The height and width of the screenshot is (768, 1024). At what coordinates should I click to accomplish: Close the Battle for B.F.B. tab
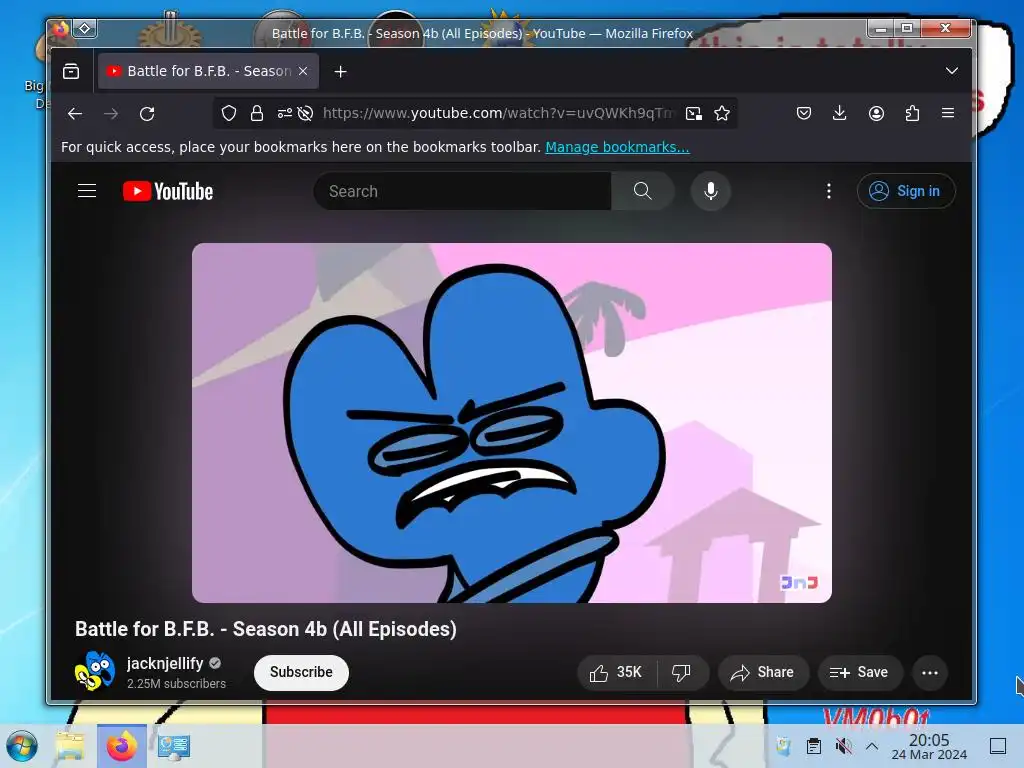point(303,71)
